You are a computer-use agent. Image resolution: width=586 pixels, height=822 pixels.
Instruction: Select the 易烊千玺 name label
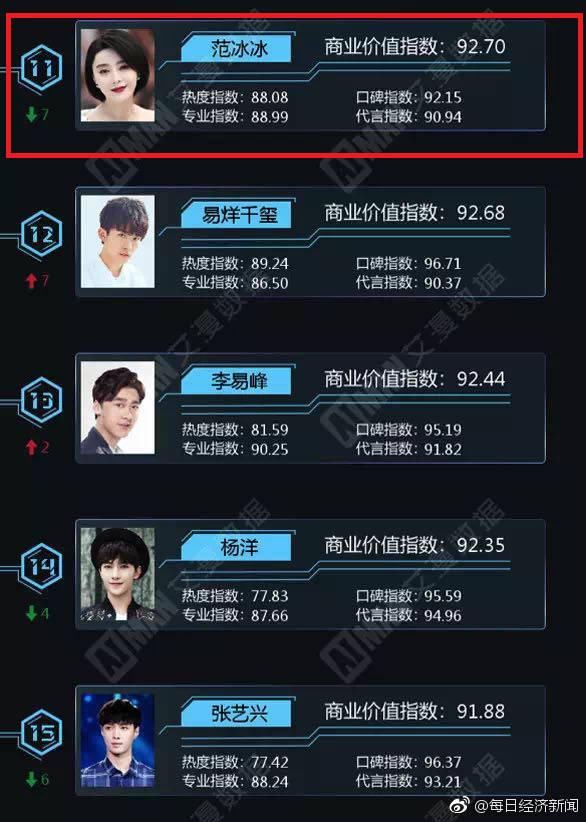click(237, 215)
